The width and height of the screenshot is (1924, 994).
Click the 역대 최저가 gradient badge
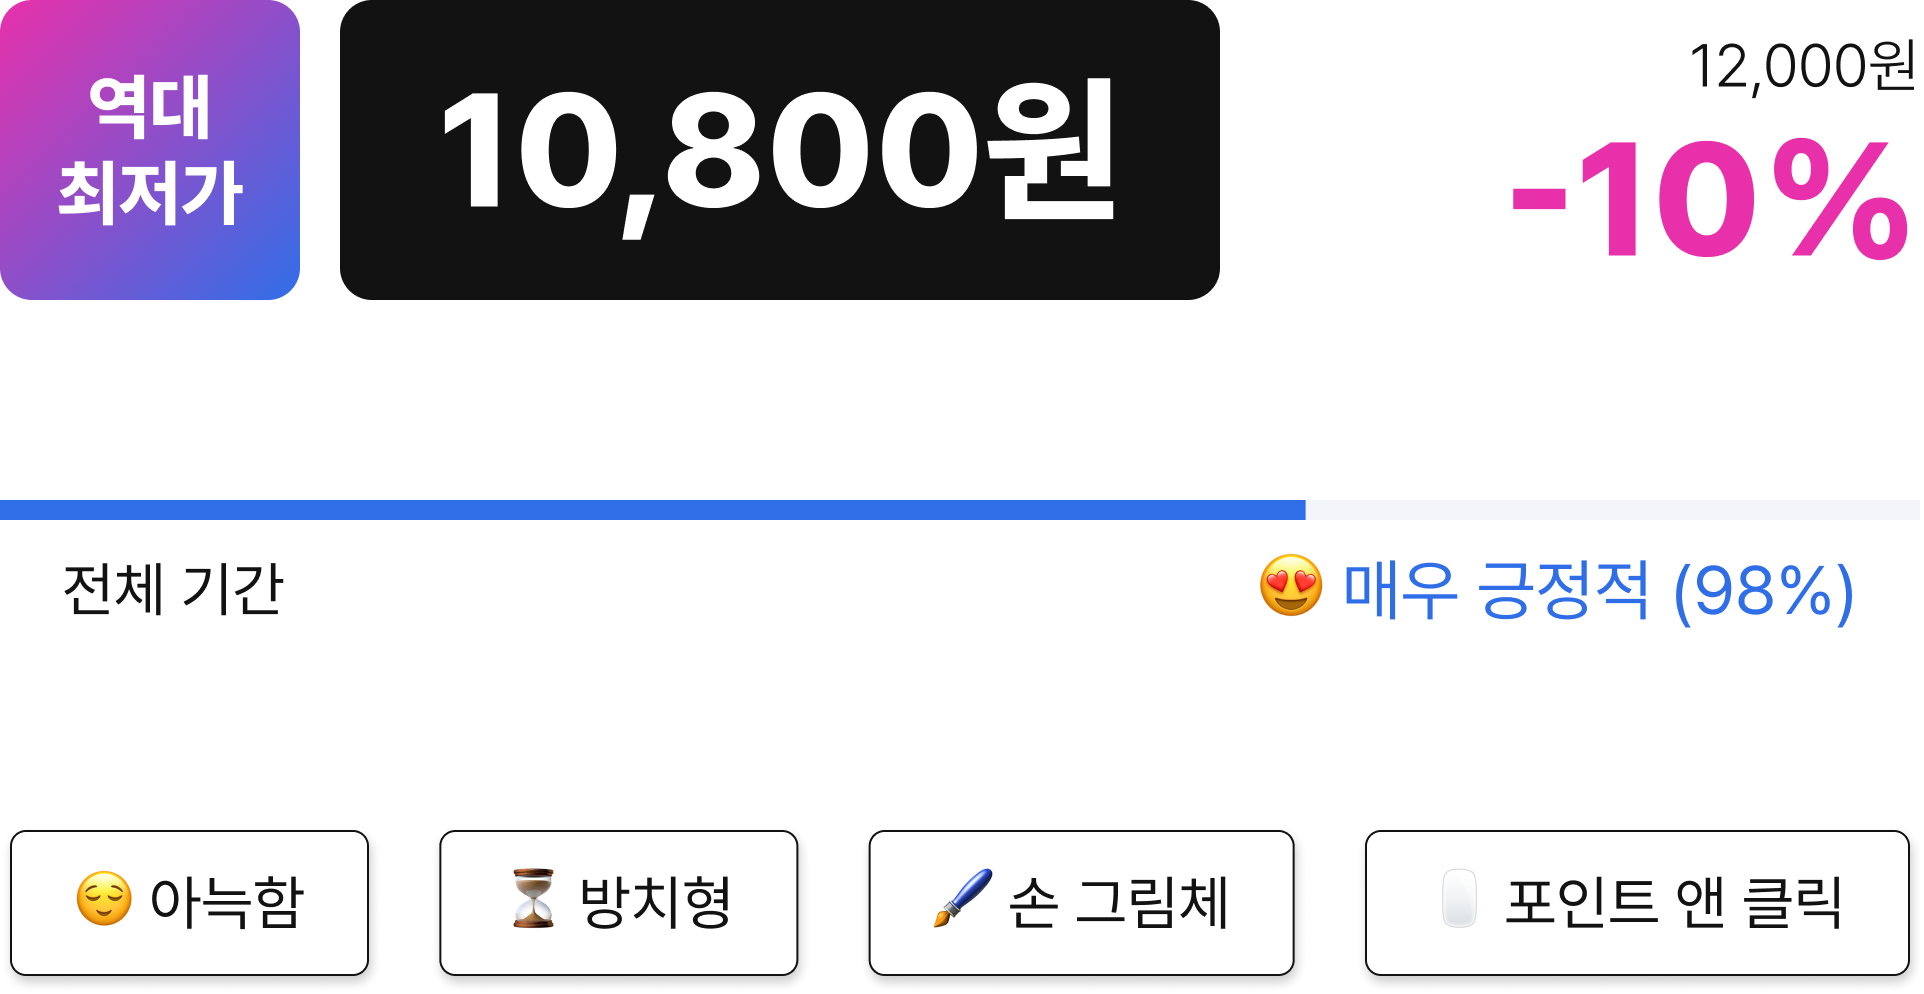coord(150,150)
